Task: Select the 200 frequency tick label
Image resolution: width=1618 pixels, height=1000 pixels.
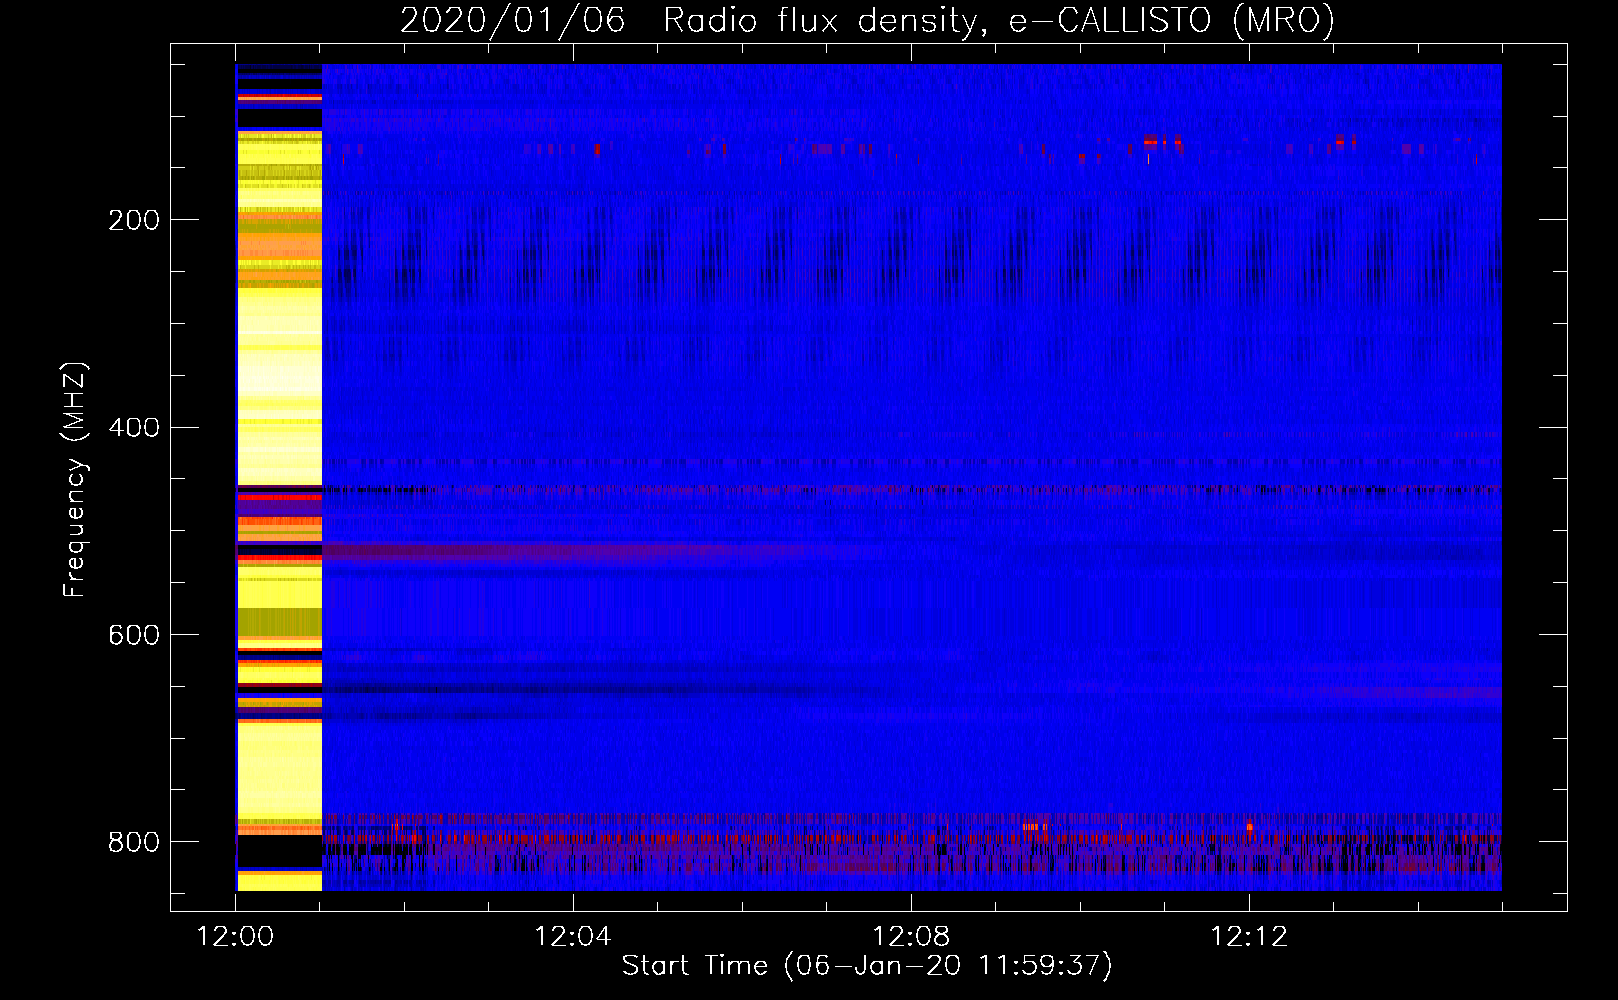Action: coord(134,220)
